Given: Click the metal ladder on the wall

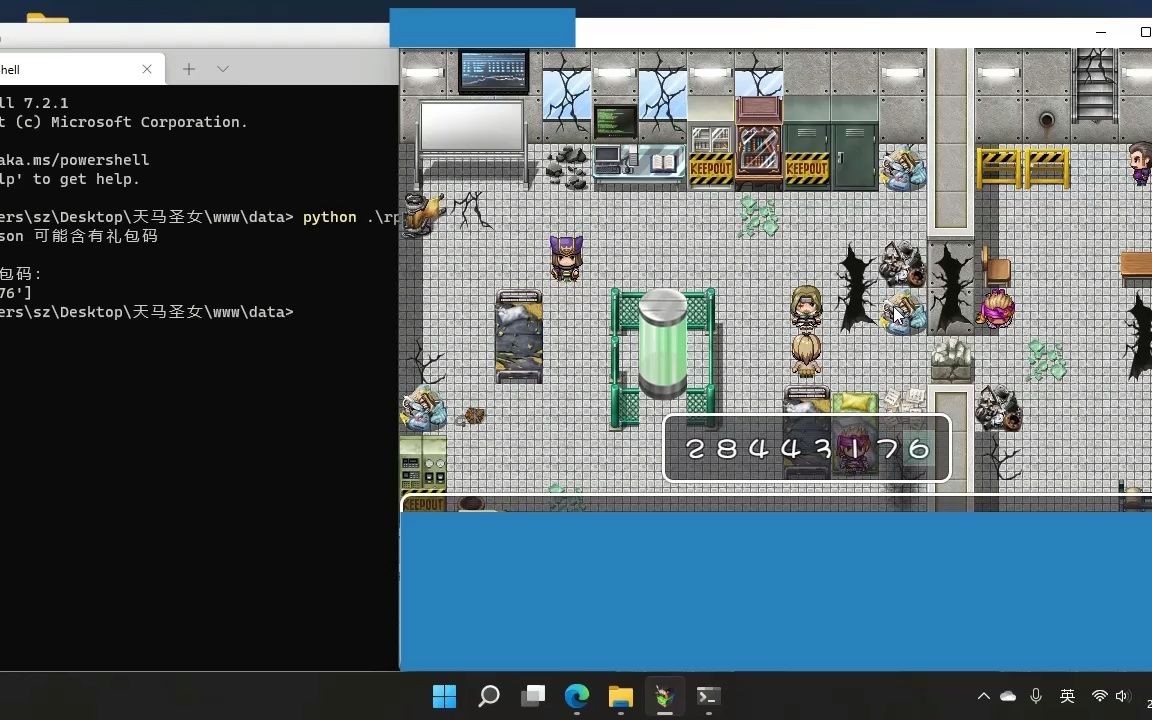Looking at the screenshot, I should pyautogui.click(x=1095, y=85).
